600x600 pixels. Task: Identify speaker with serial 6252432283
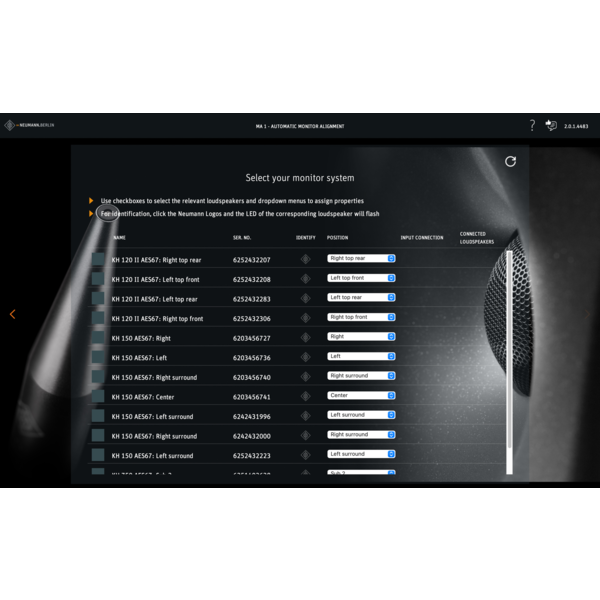[305, 298]
